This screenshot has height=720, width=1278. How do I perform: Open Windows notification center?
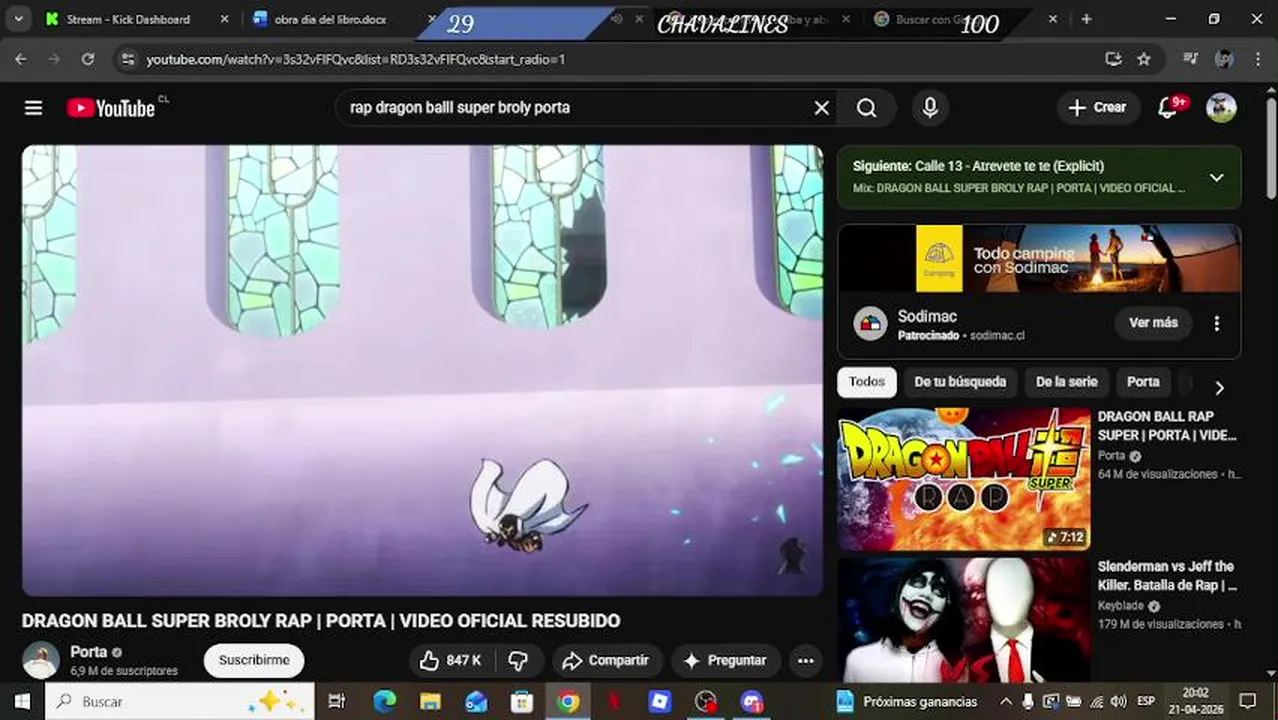1247,702
